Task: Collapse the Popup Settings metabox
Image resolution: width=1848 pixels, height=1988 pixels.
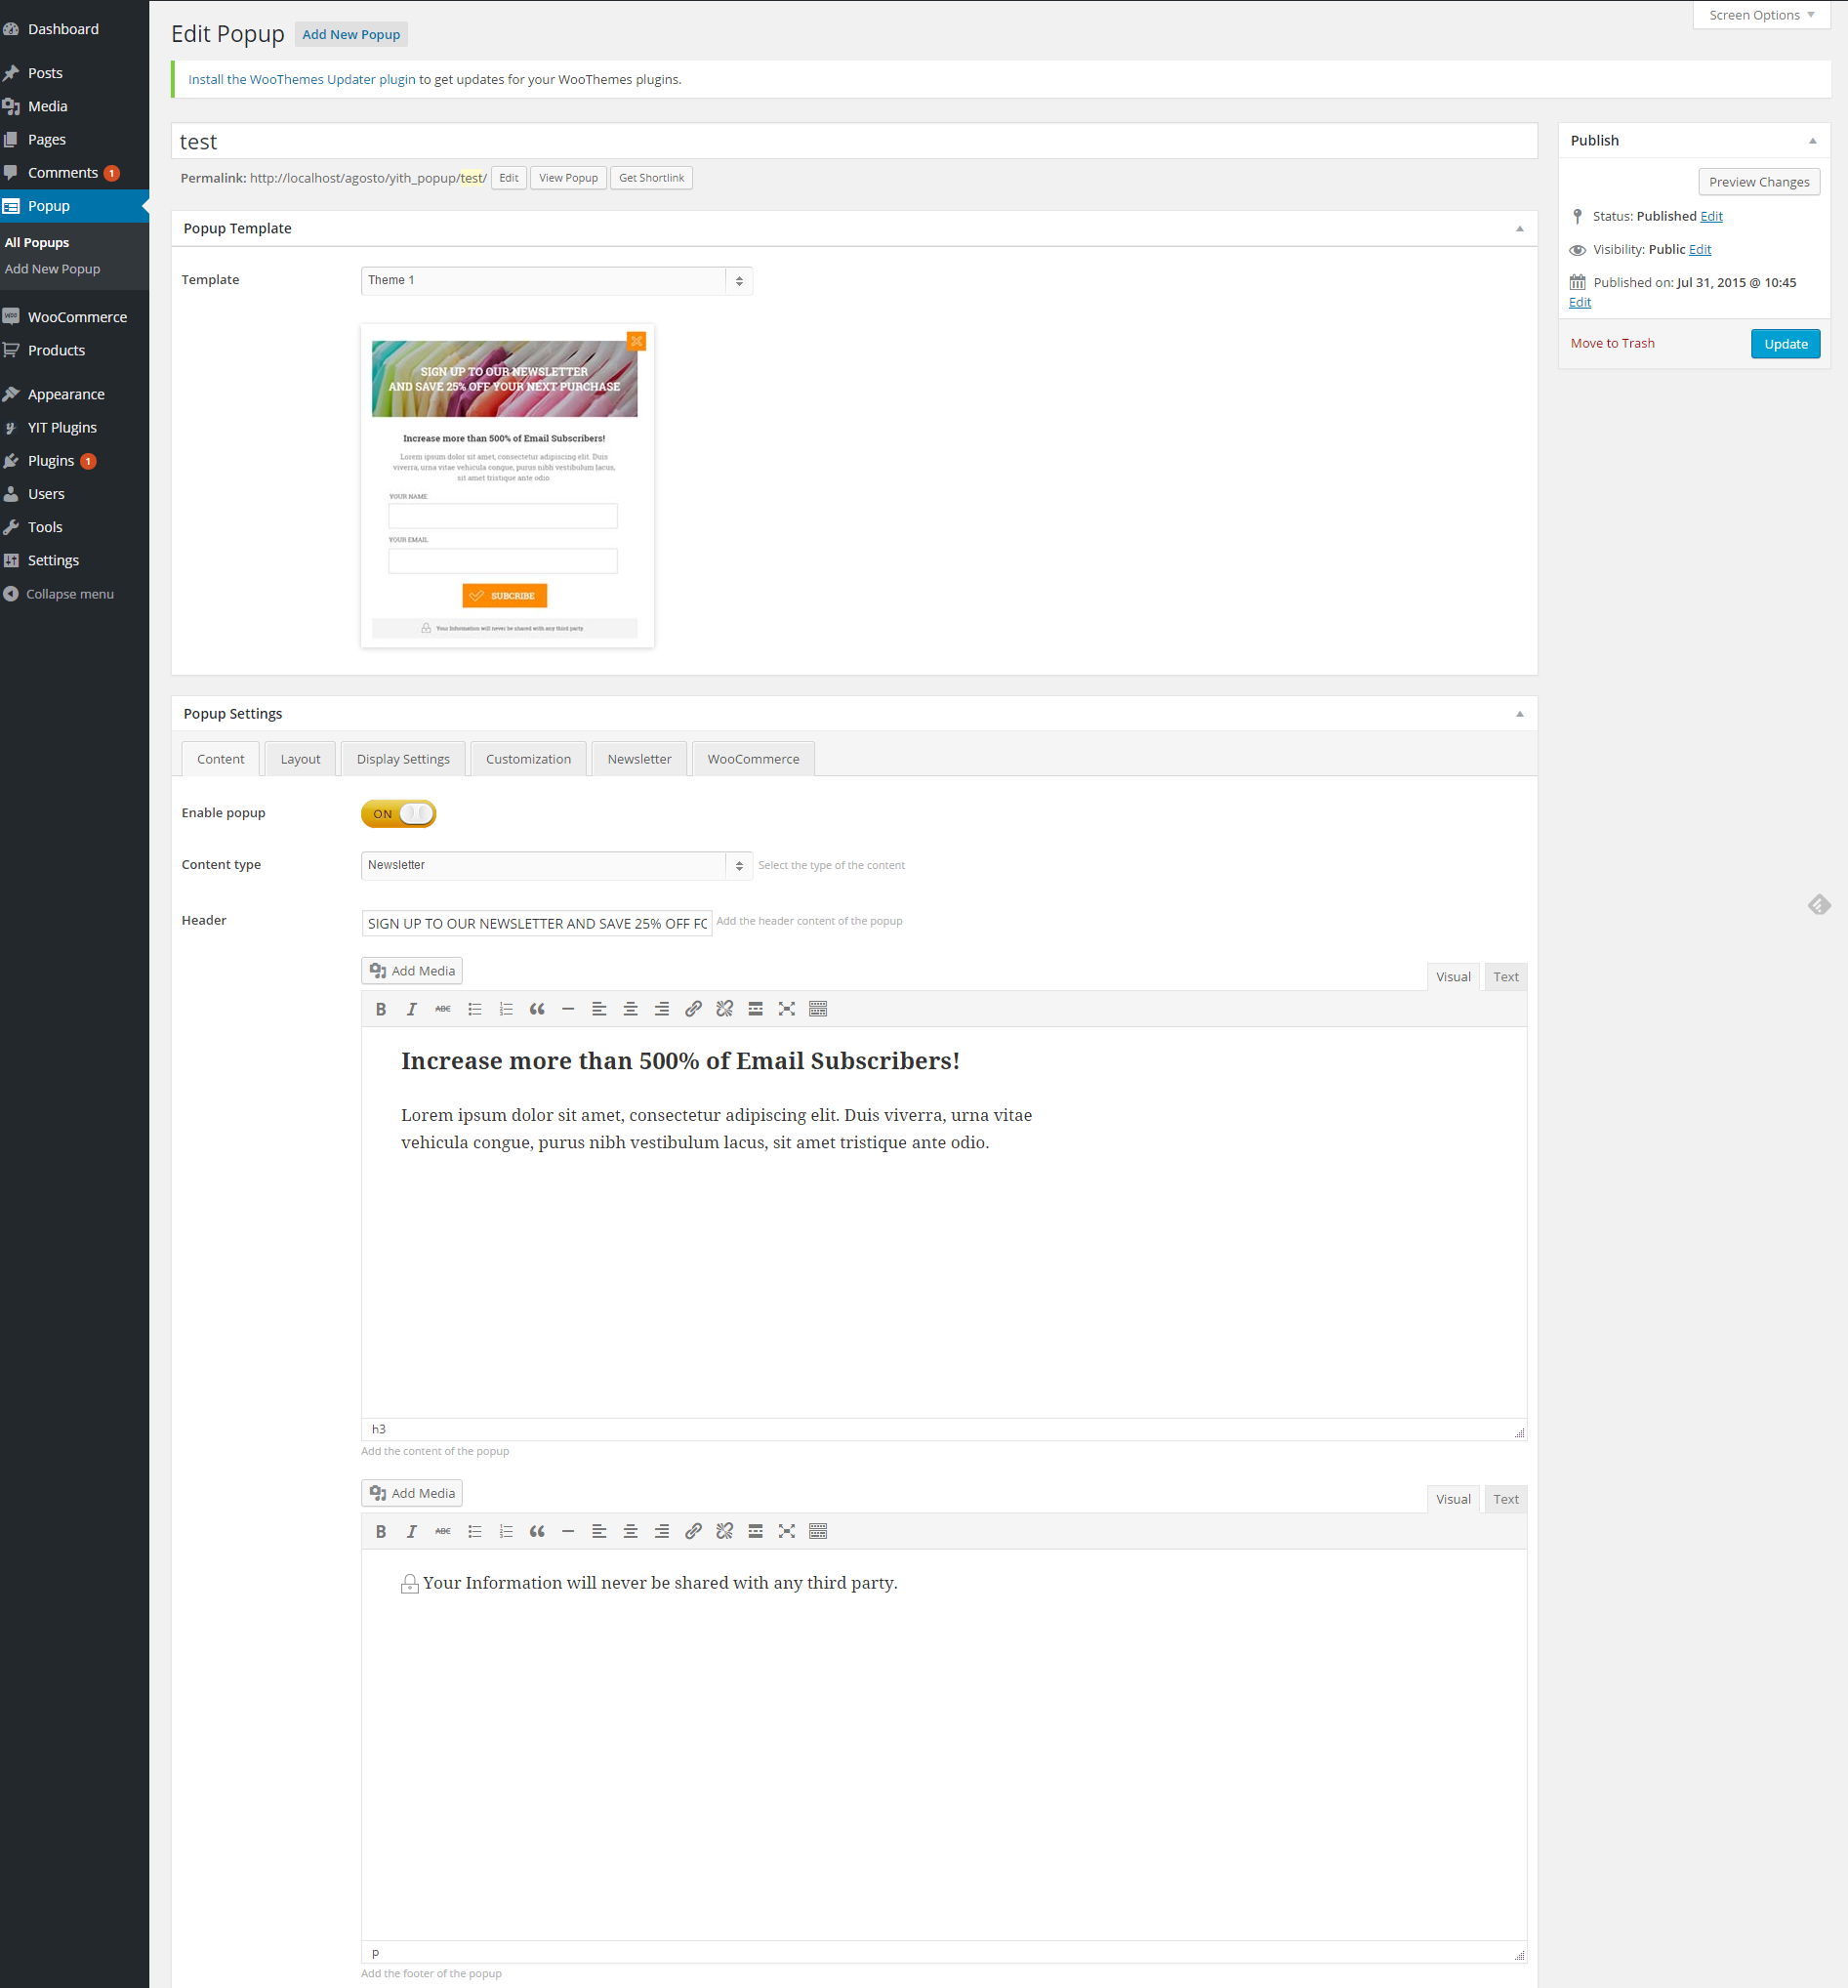Action: [1519, 714]
